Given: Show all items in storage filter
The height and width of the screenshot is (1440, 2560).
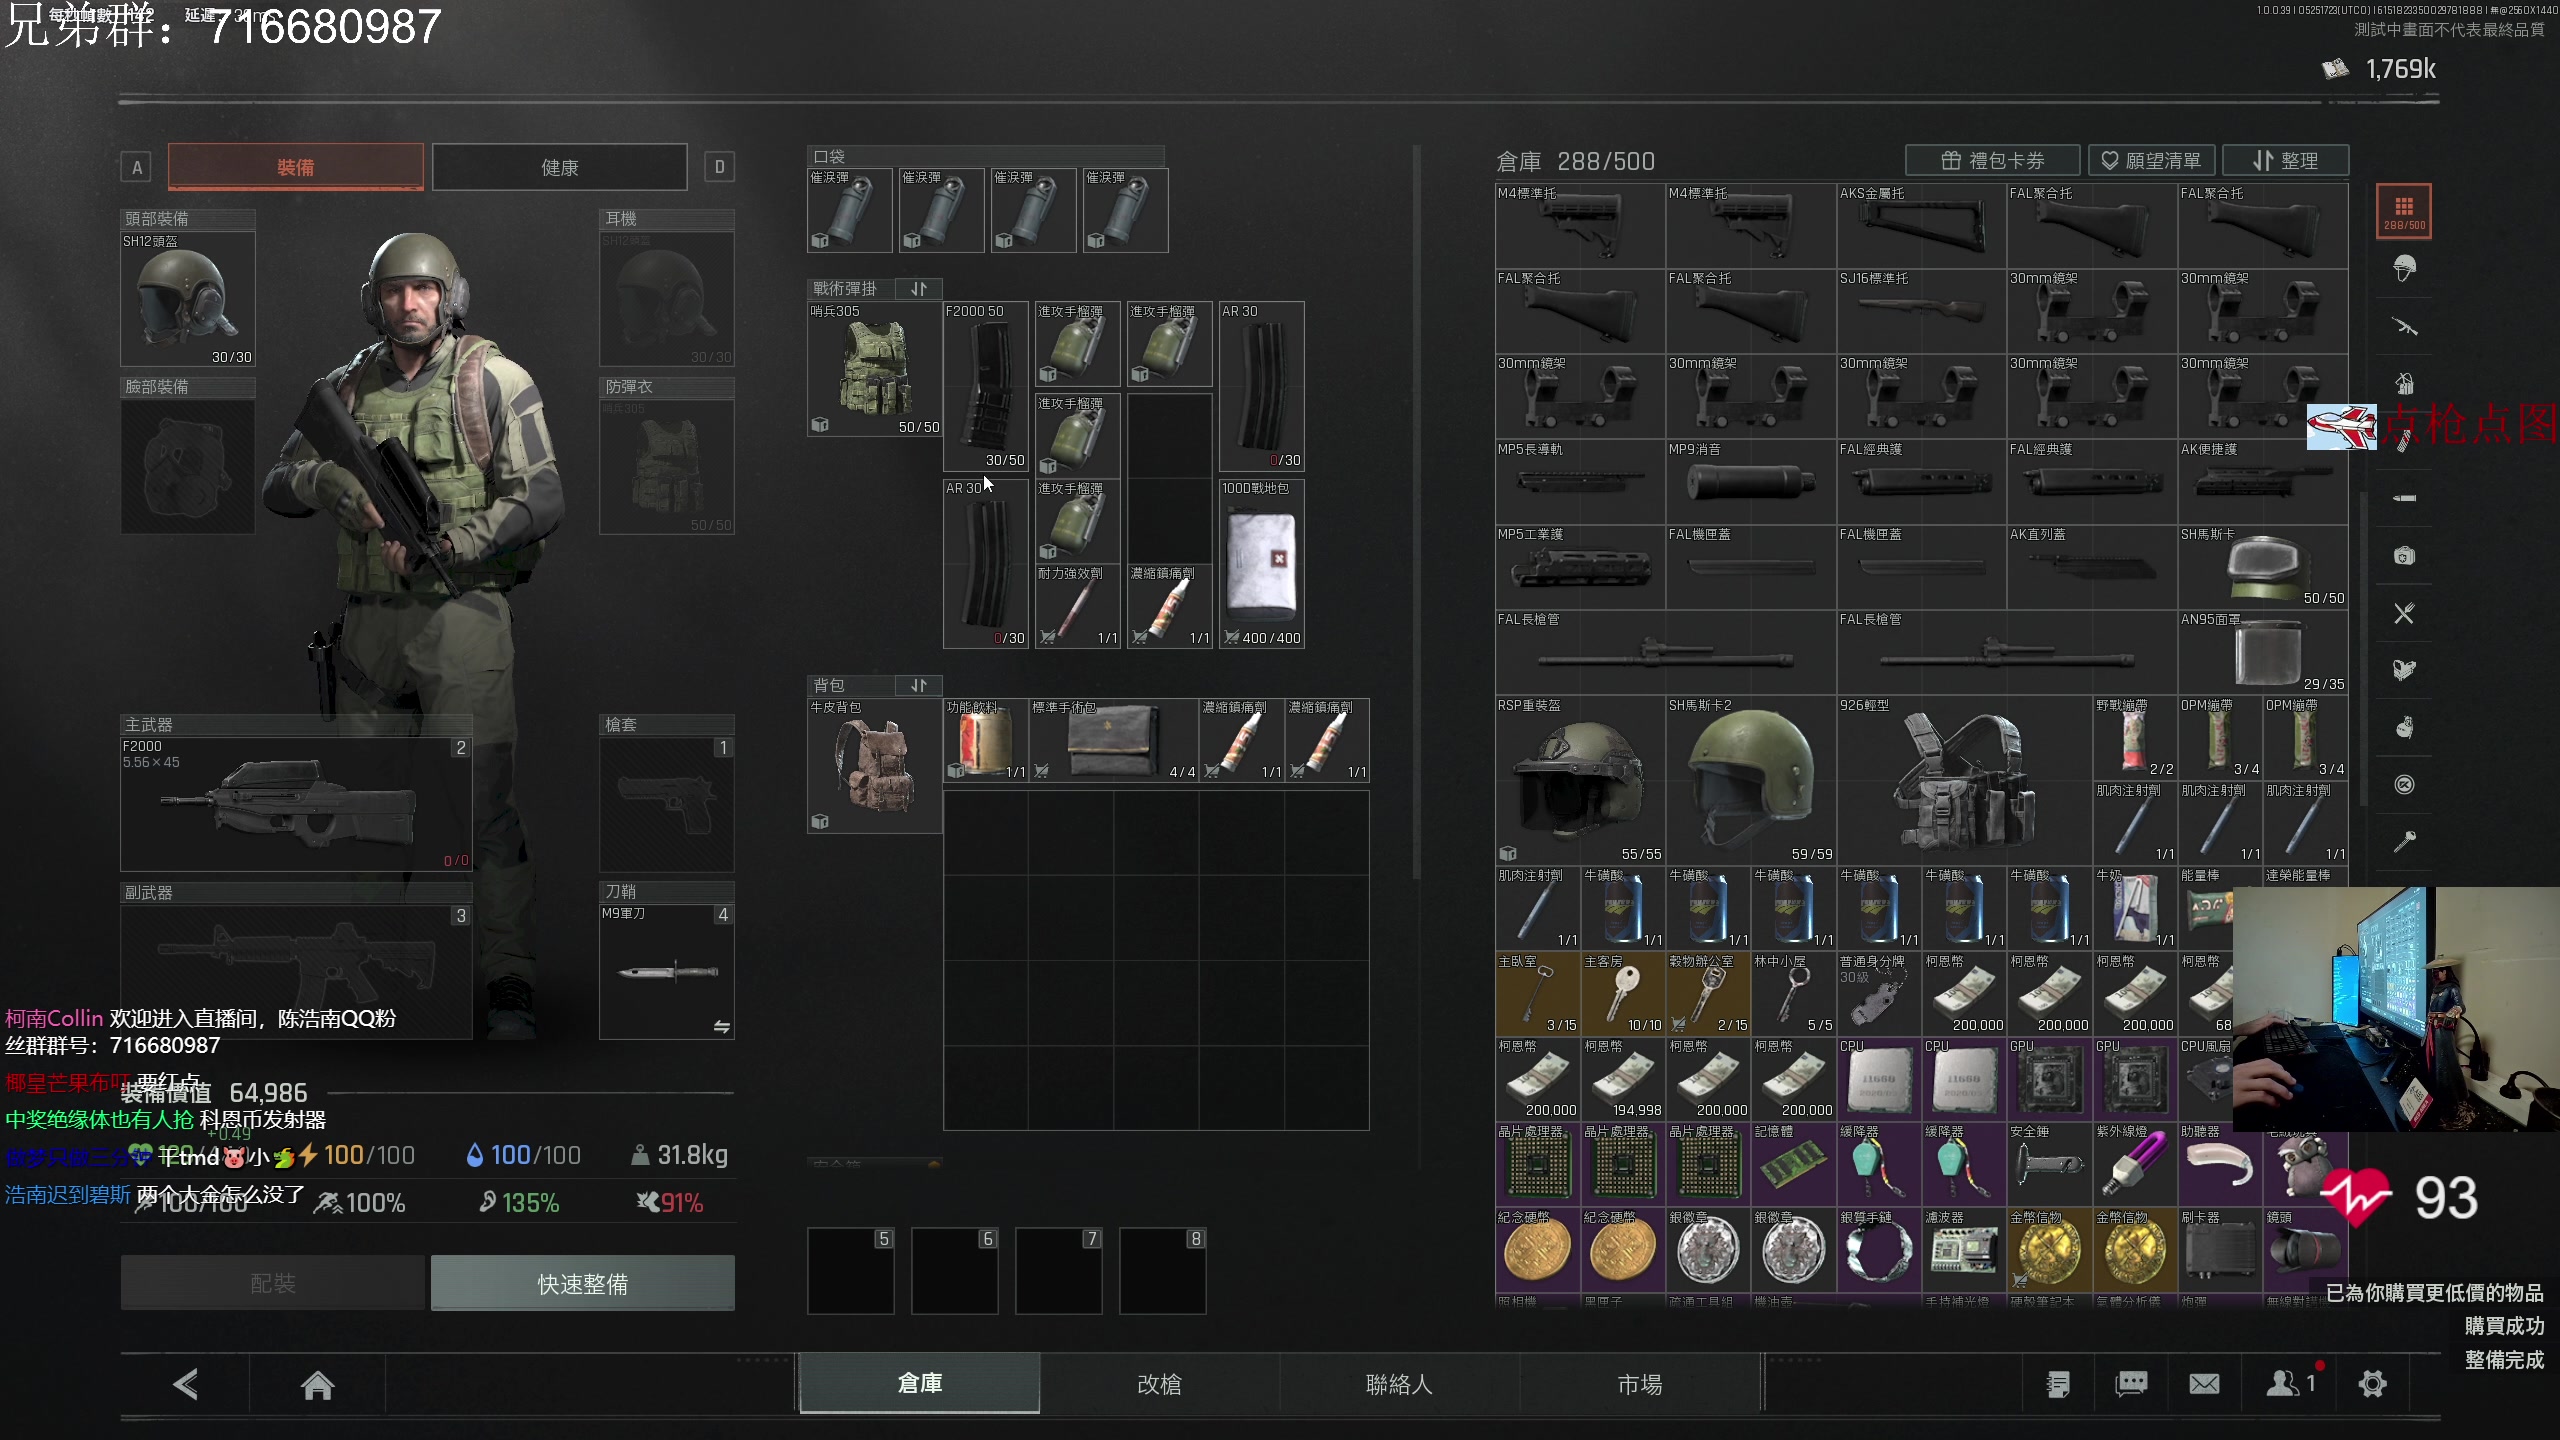Looking at the screenshot, I should point(2404,211).
